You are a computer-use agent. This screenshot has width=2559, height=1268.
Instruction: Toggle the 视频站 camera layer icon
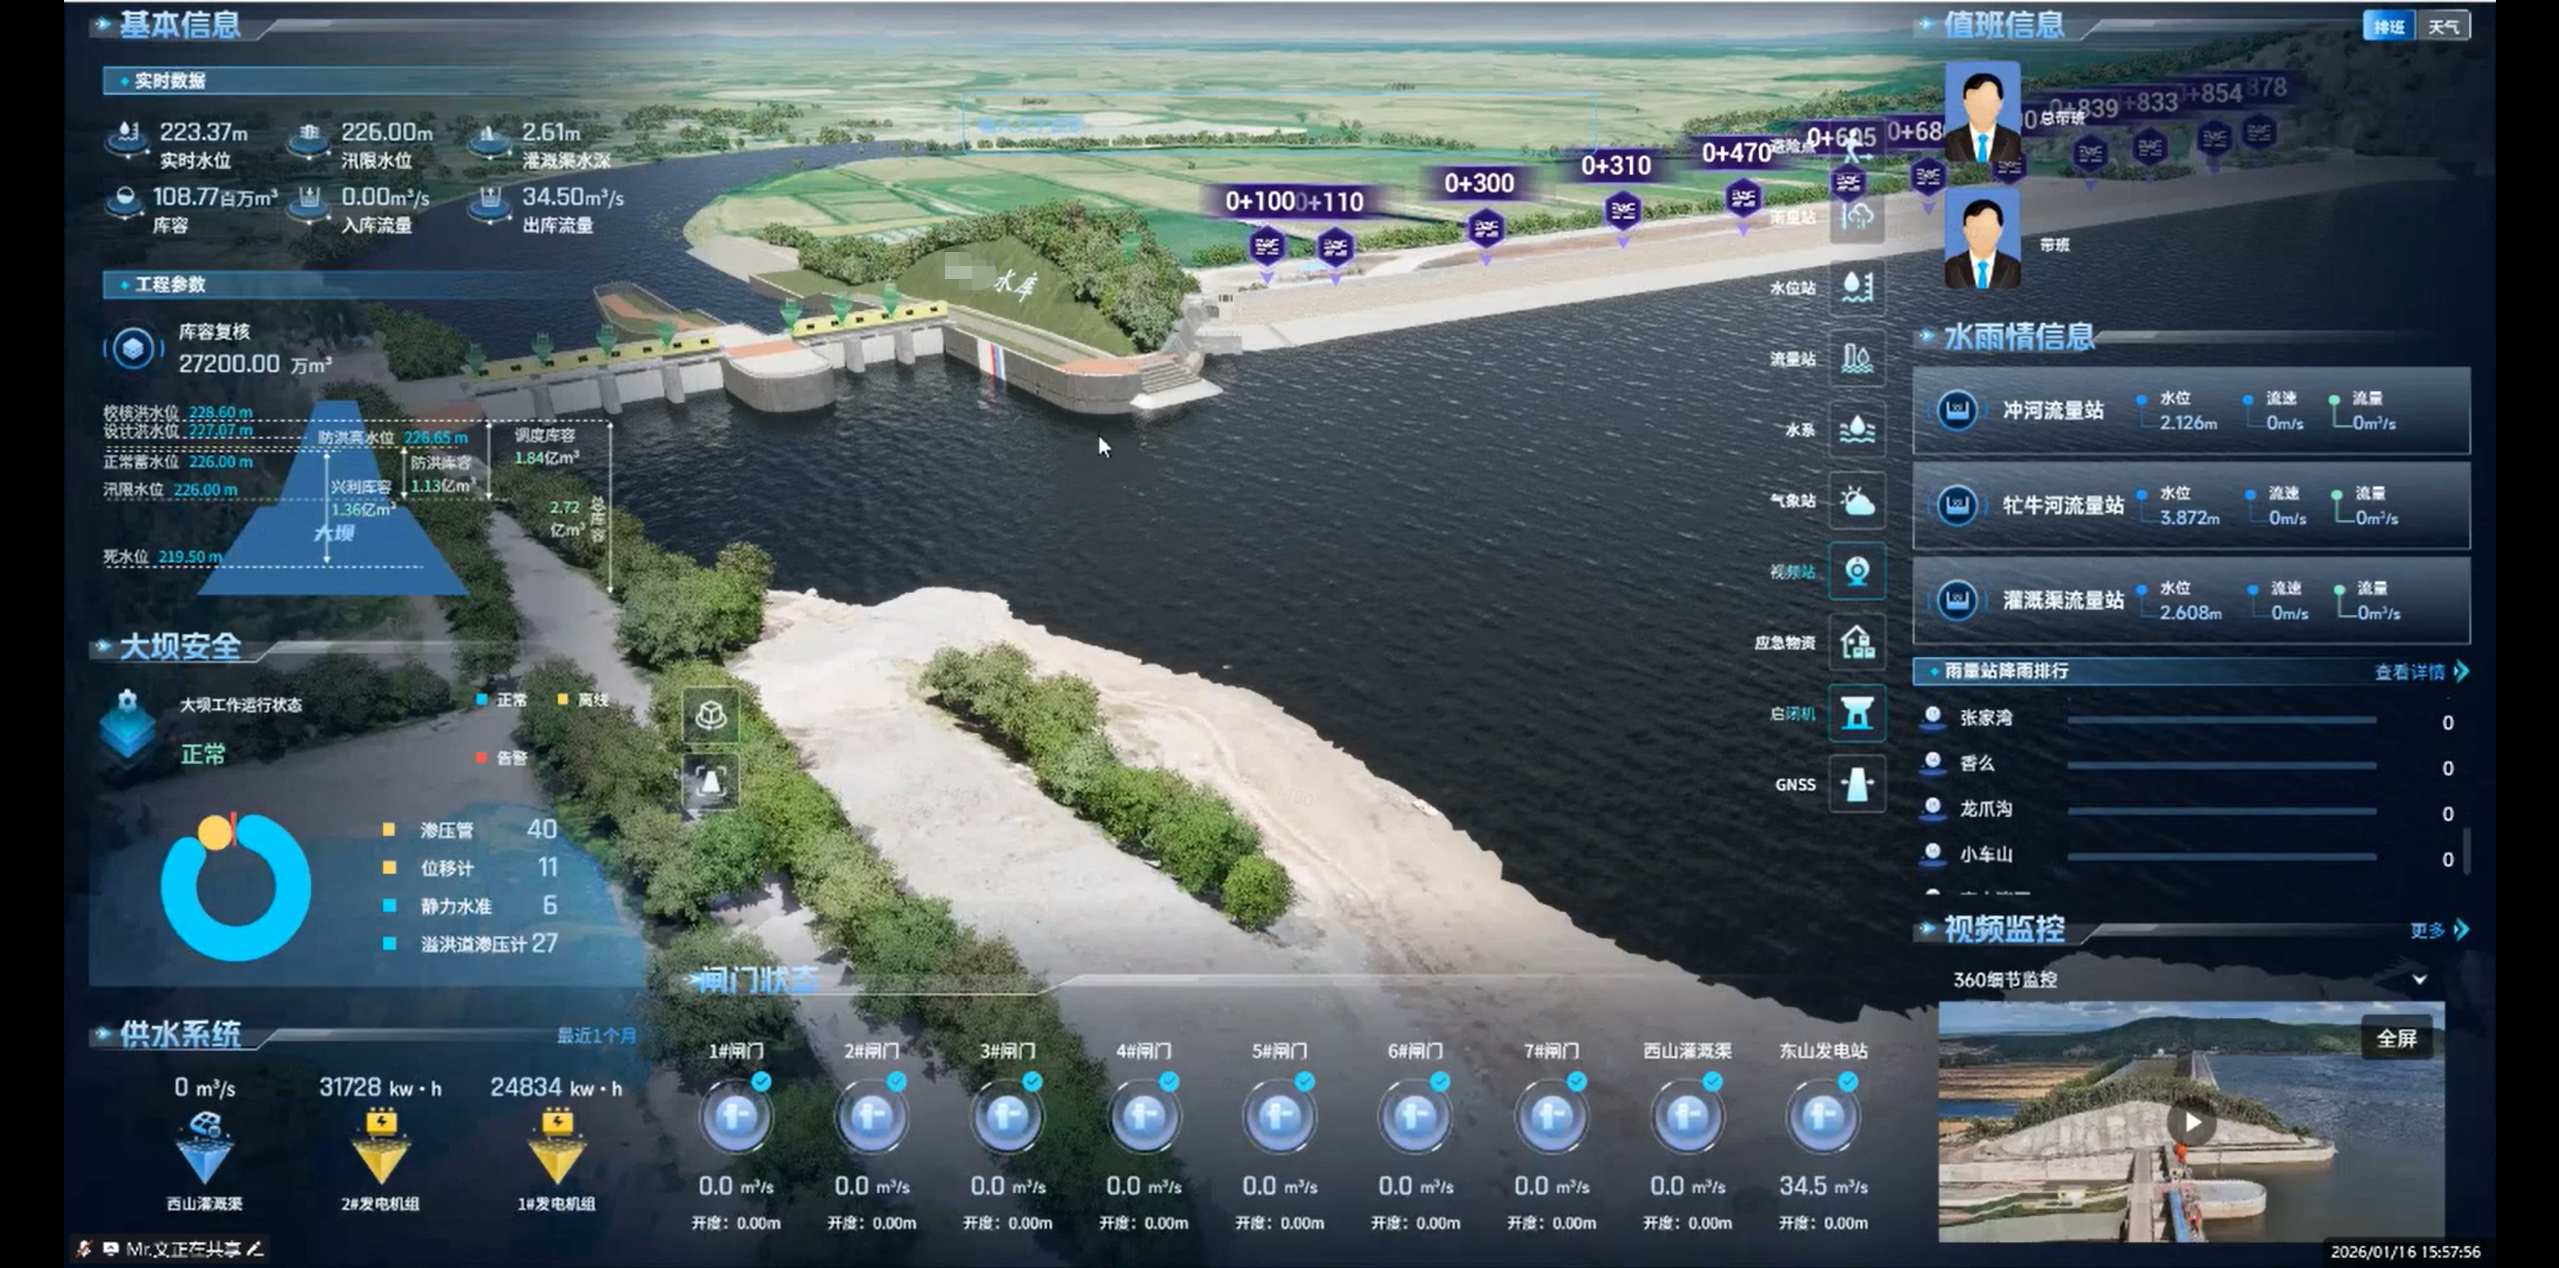pos(1857,571)
